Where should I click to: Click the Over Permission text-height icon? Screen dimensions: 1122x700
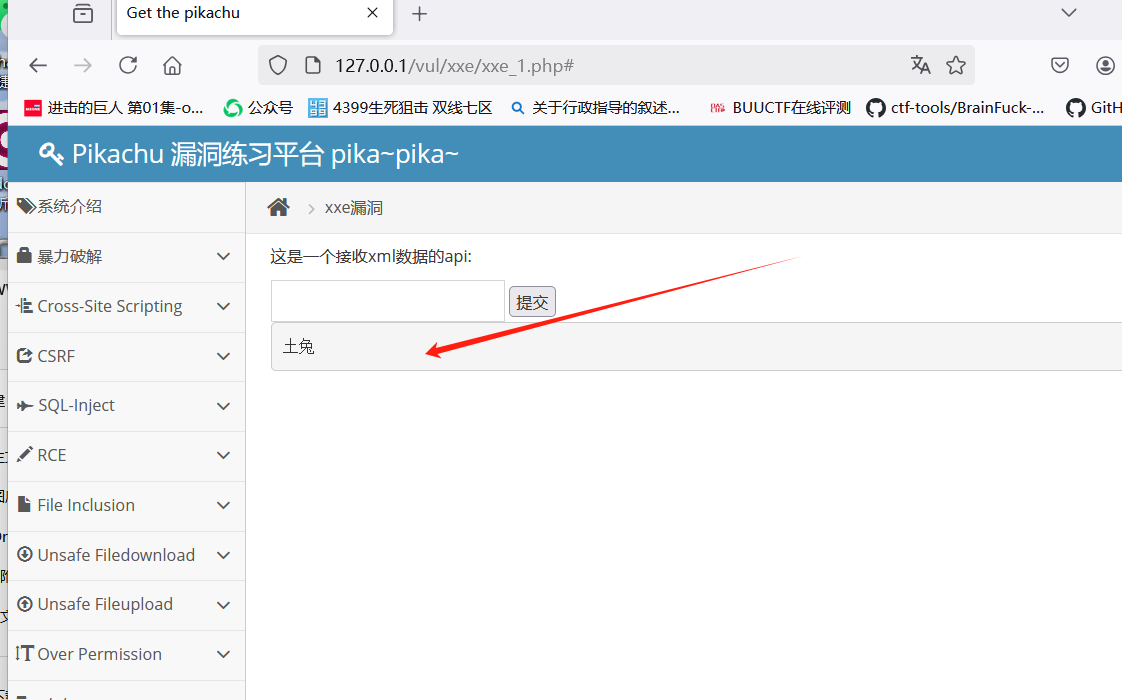coord(24,653)
